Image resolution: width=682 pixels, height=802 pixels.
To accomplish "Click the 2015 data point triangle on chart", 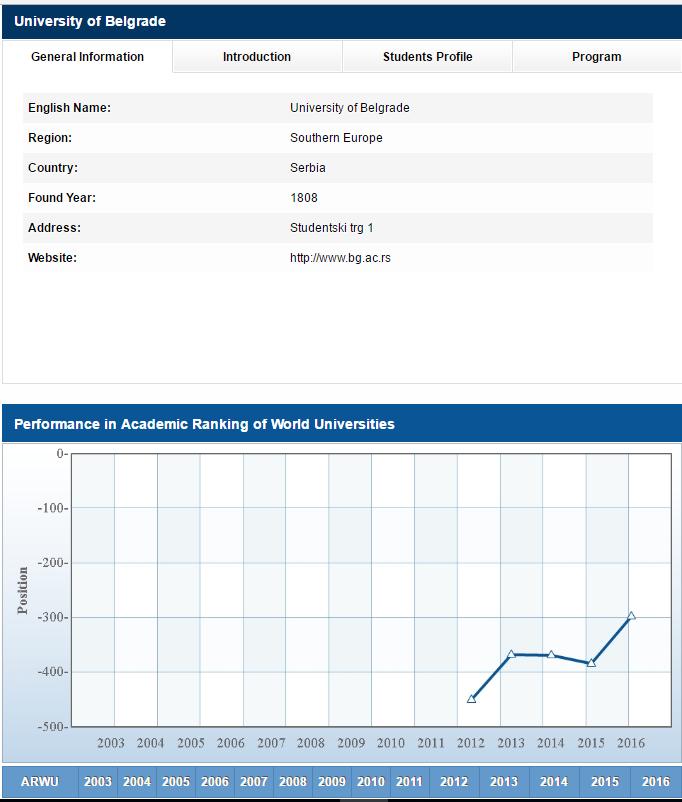I will tap(591, 663).
